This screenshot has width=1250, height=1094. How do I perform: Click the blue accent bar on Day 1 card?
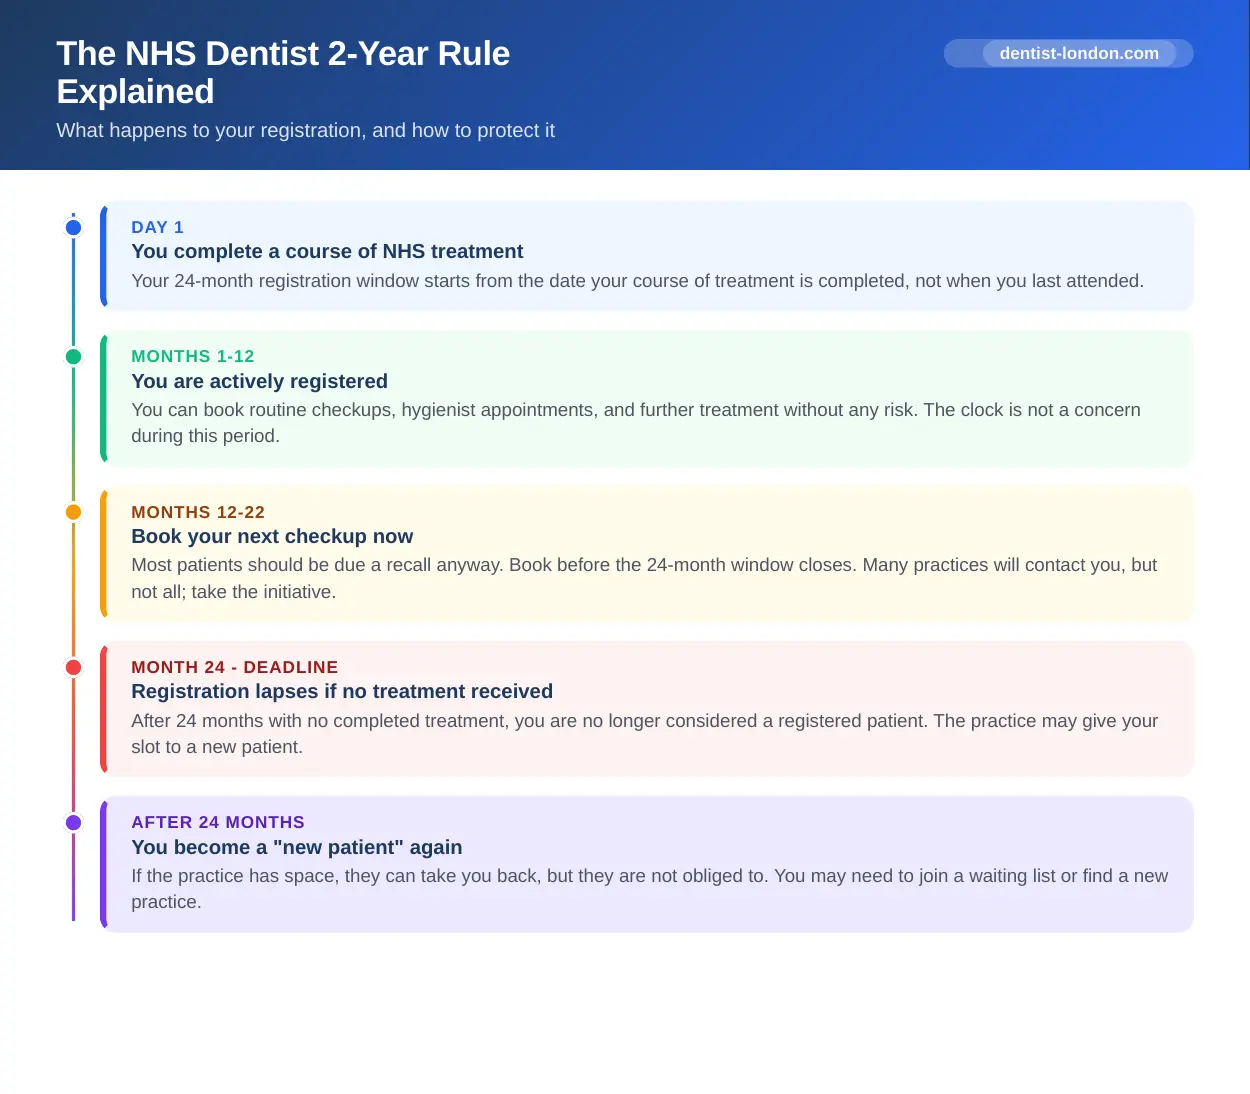(x=103, y=255)
